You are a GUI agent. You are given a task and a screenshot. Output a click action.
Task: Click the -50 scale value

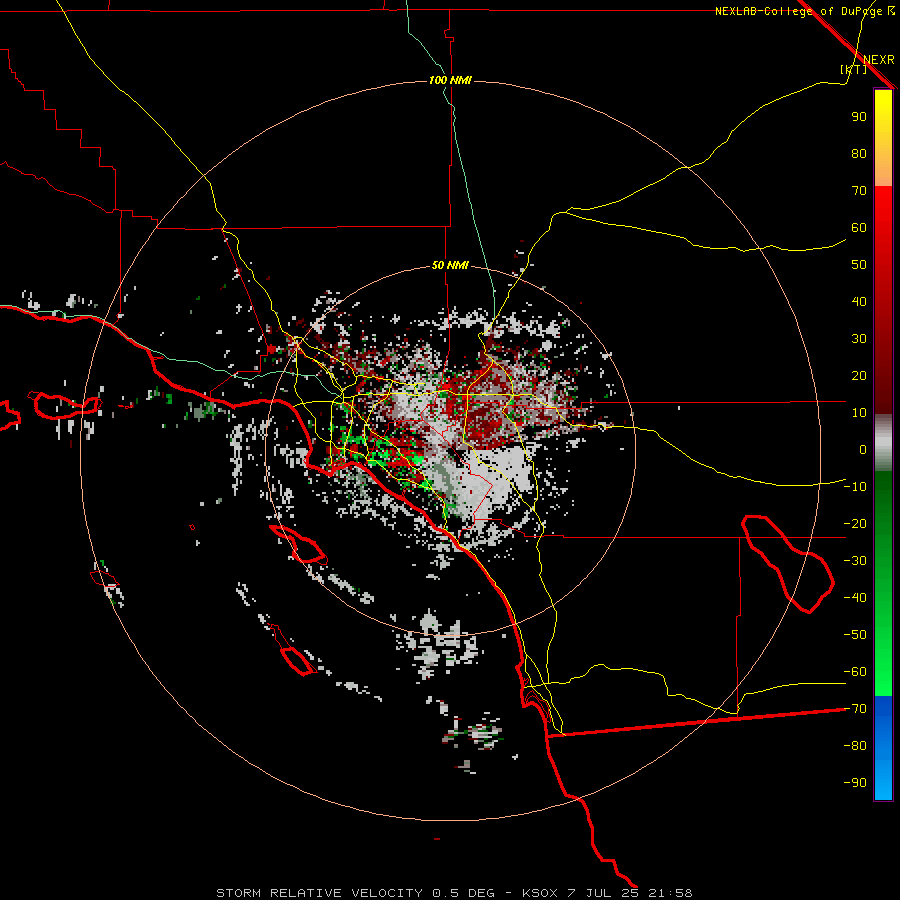[855, 635]
